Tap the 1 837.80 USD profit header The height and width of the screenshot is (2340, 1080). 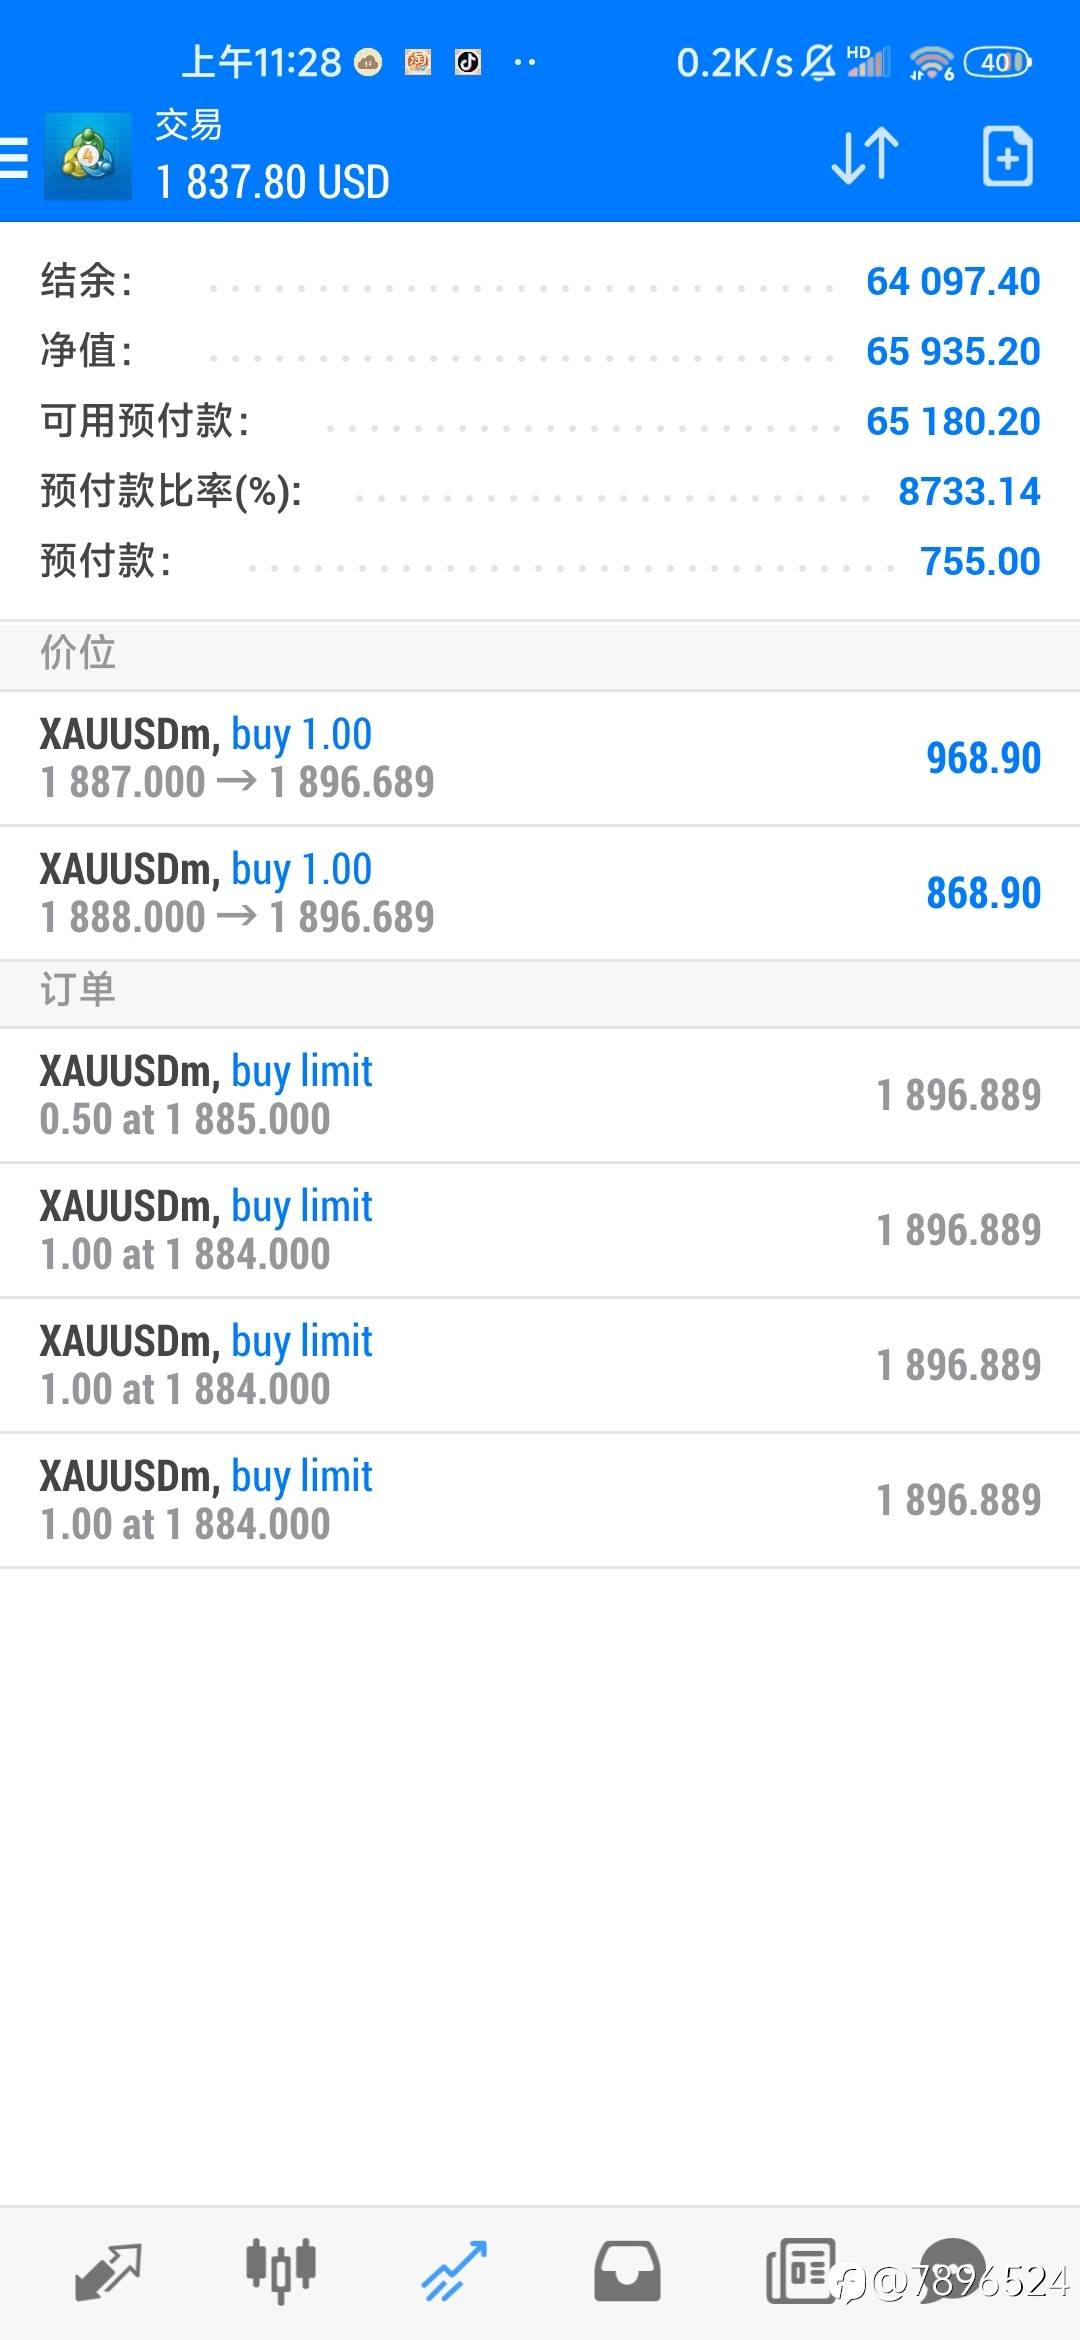[x=273, y=182]
